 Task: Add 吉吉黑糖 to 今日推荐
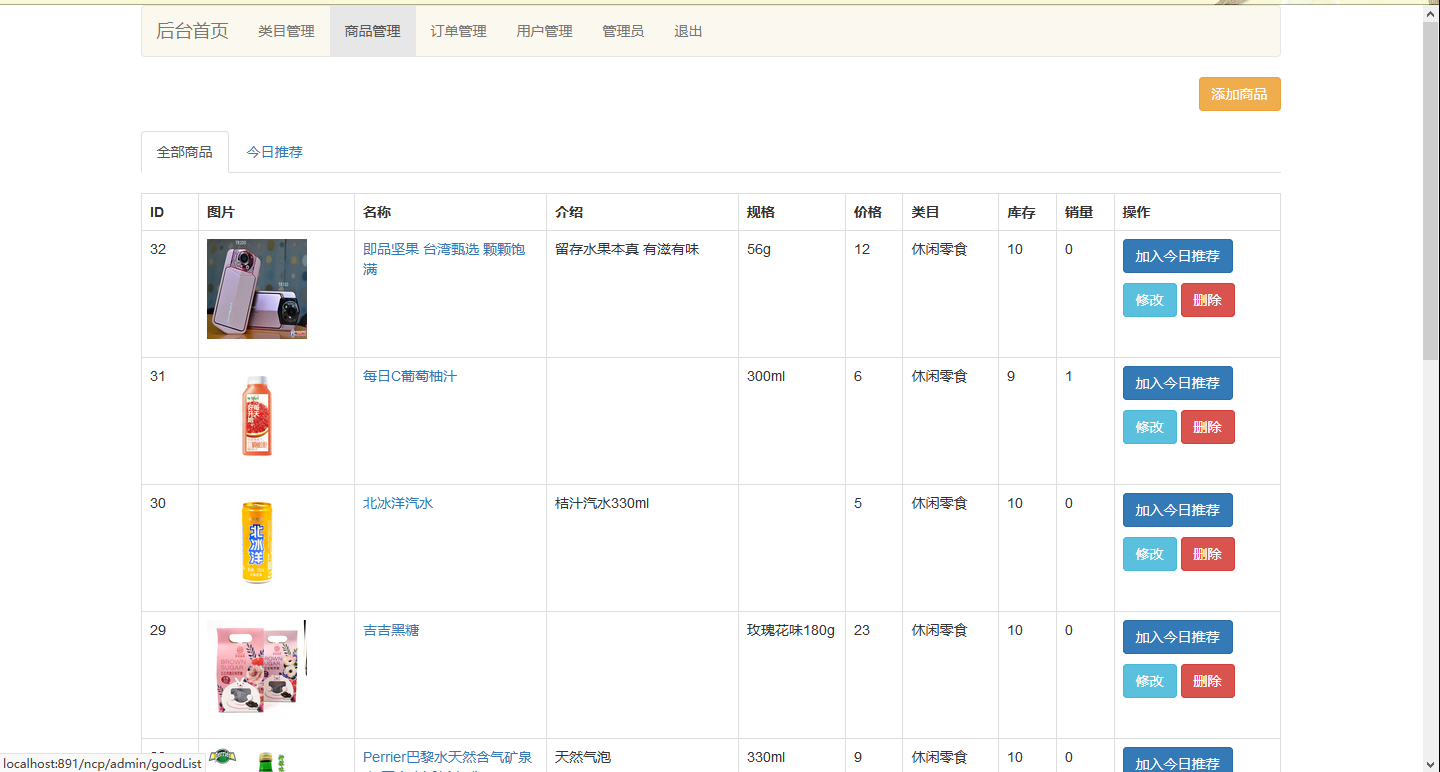tap(1178, 637)
